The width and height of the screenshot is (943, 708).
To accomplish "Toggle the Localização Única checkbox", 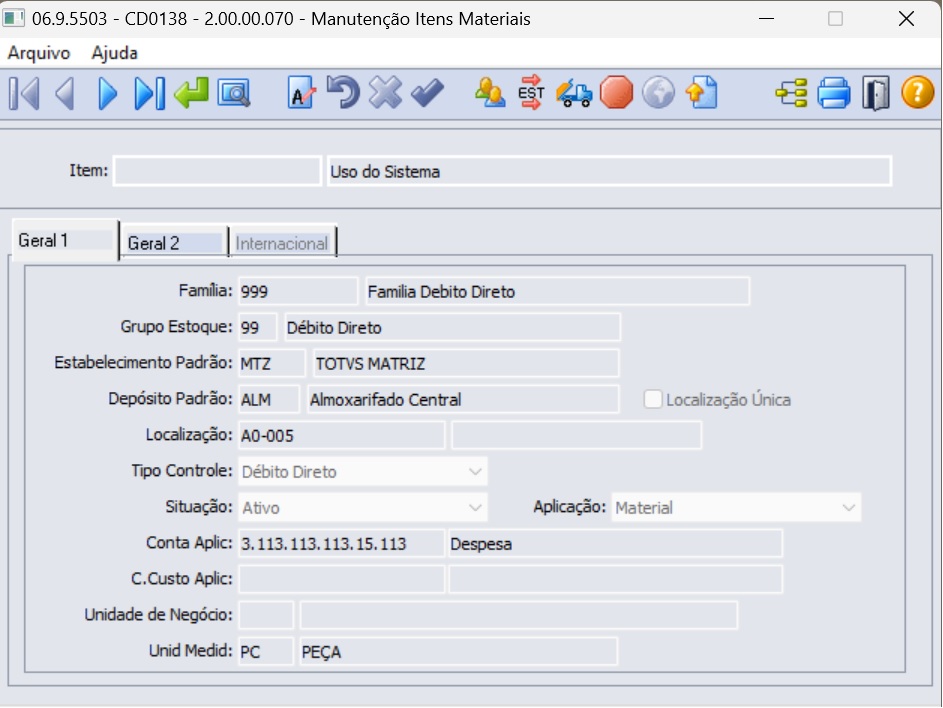I will pyautogui.click(x=653, y=399).
